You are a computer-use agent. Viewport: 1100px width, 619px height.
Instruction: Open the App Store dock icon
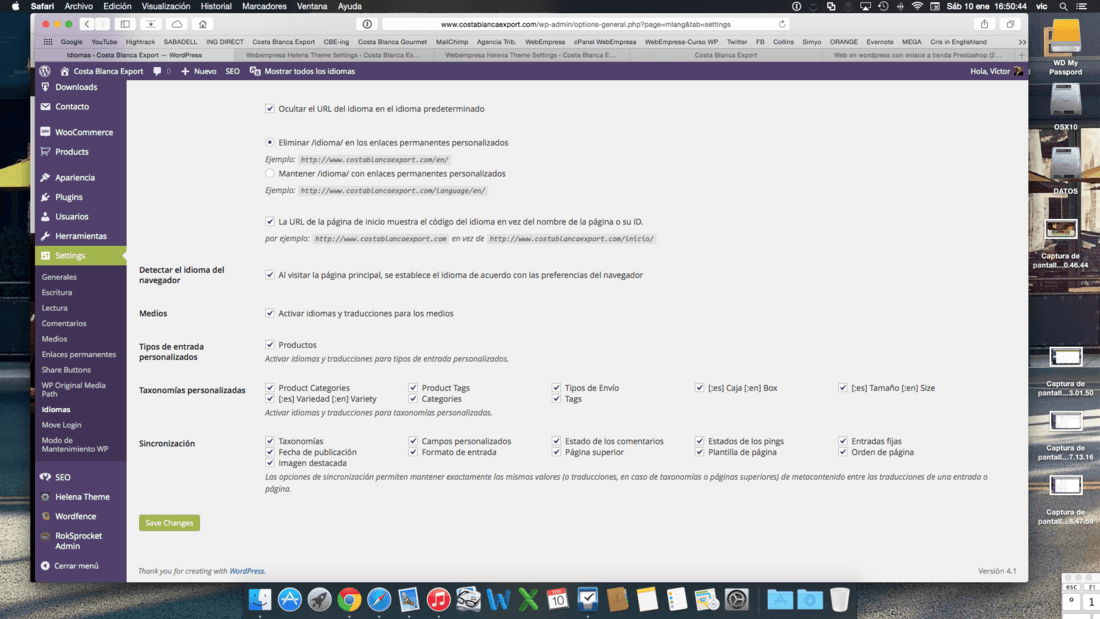(290, 599)
